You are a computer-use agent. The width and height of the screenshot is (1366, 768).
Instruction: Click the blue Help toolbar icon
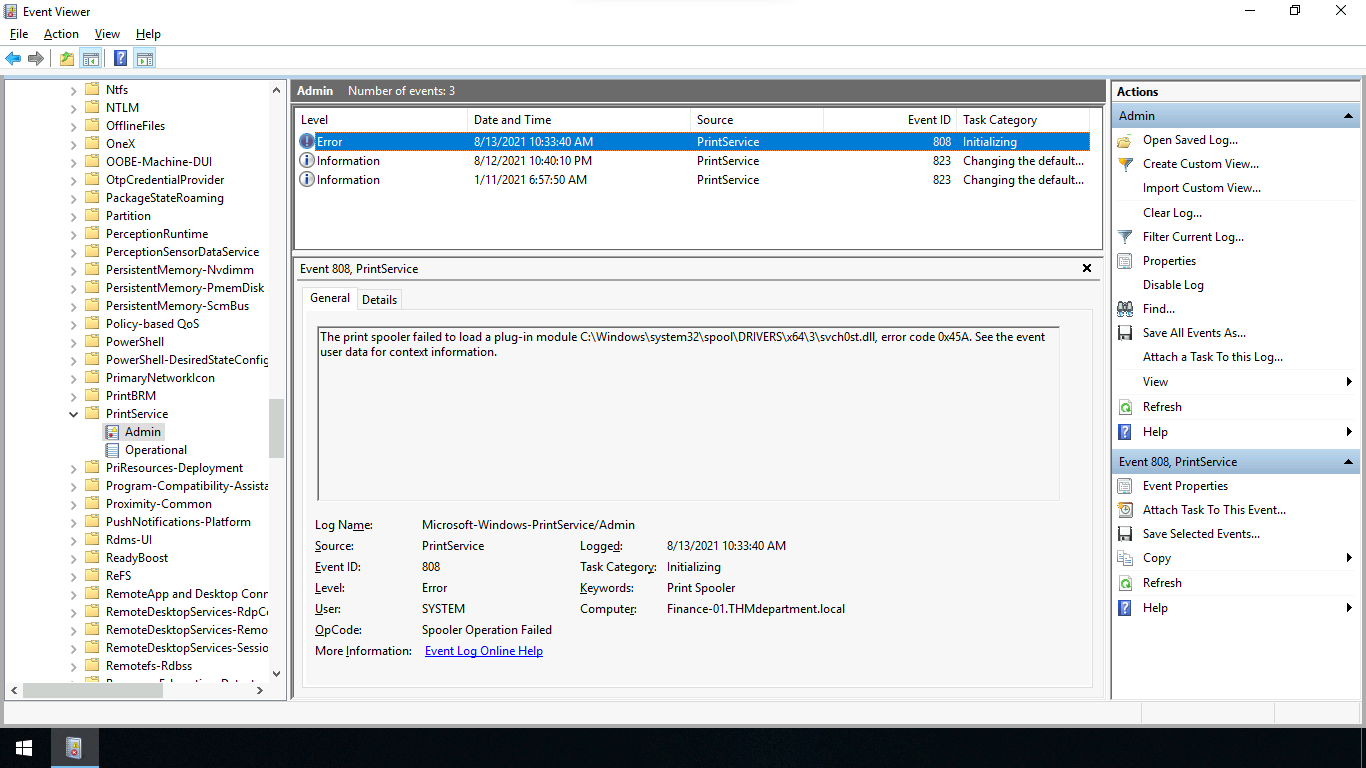click(120, 58)
